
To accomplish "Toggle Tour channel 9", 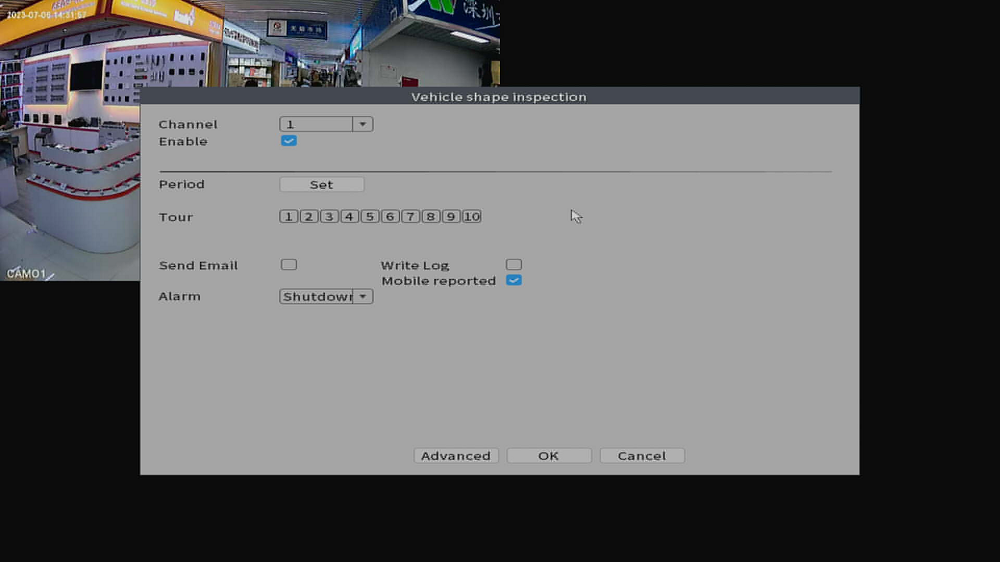I will click(451, 217).
